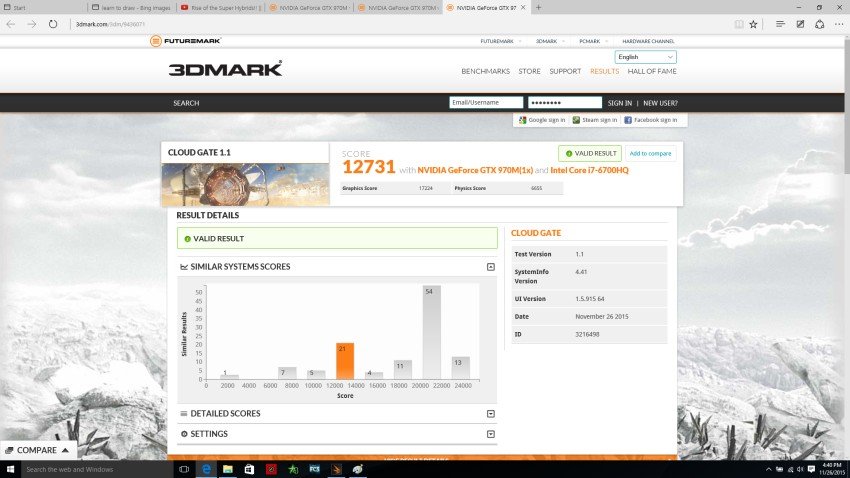
Task: Click the 3DMARK logo
Action: point(225,69)
